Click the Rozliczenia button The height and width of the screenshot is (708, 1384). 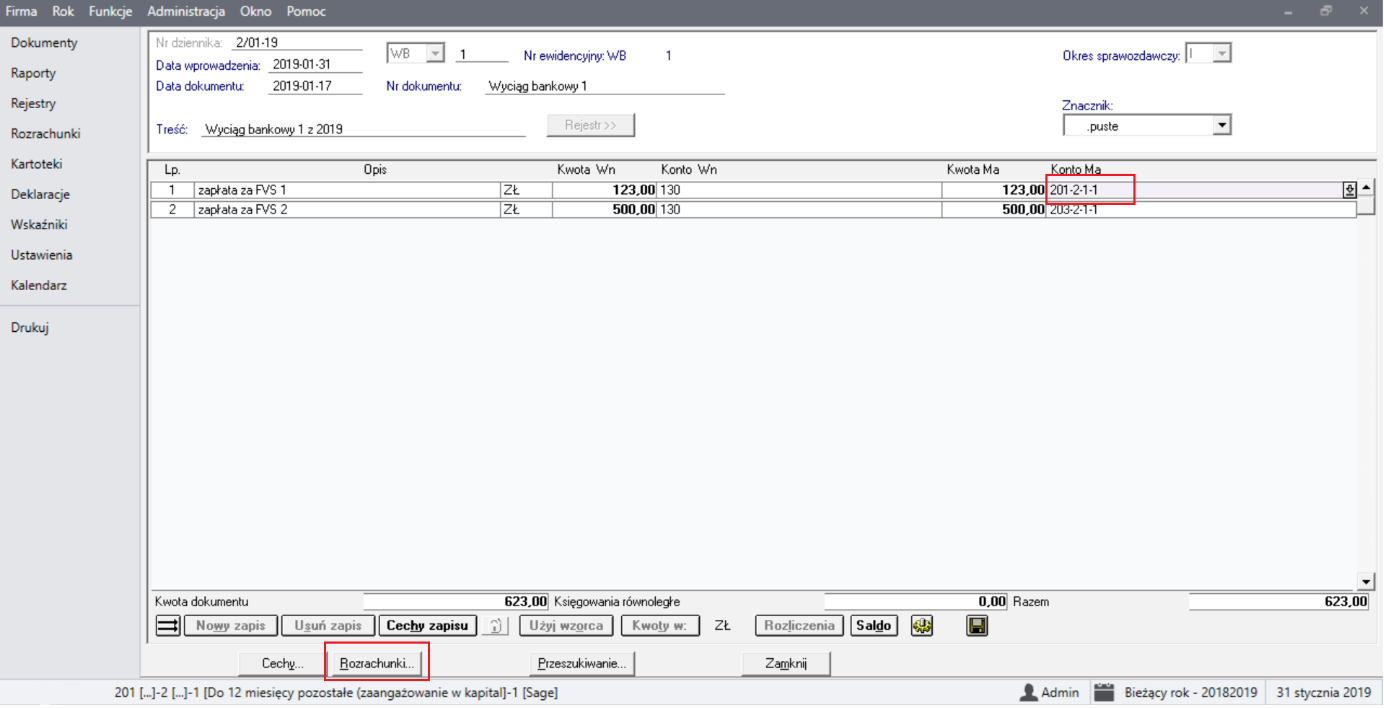pyautogui.click(x=800, y=626)
